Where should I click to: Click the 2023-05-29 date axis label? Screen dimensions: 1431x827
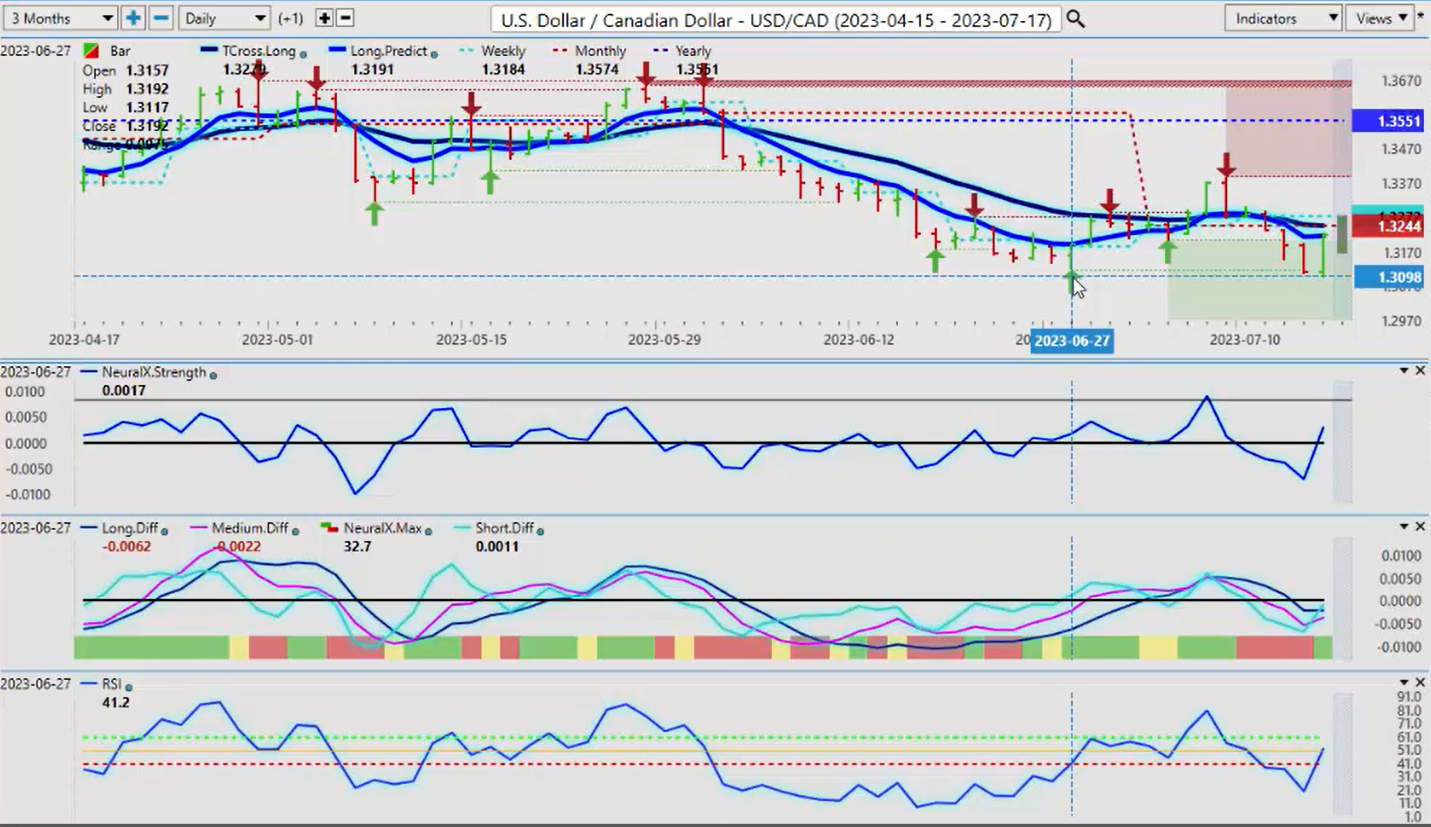coord(663,340)
